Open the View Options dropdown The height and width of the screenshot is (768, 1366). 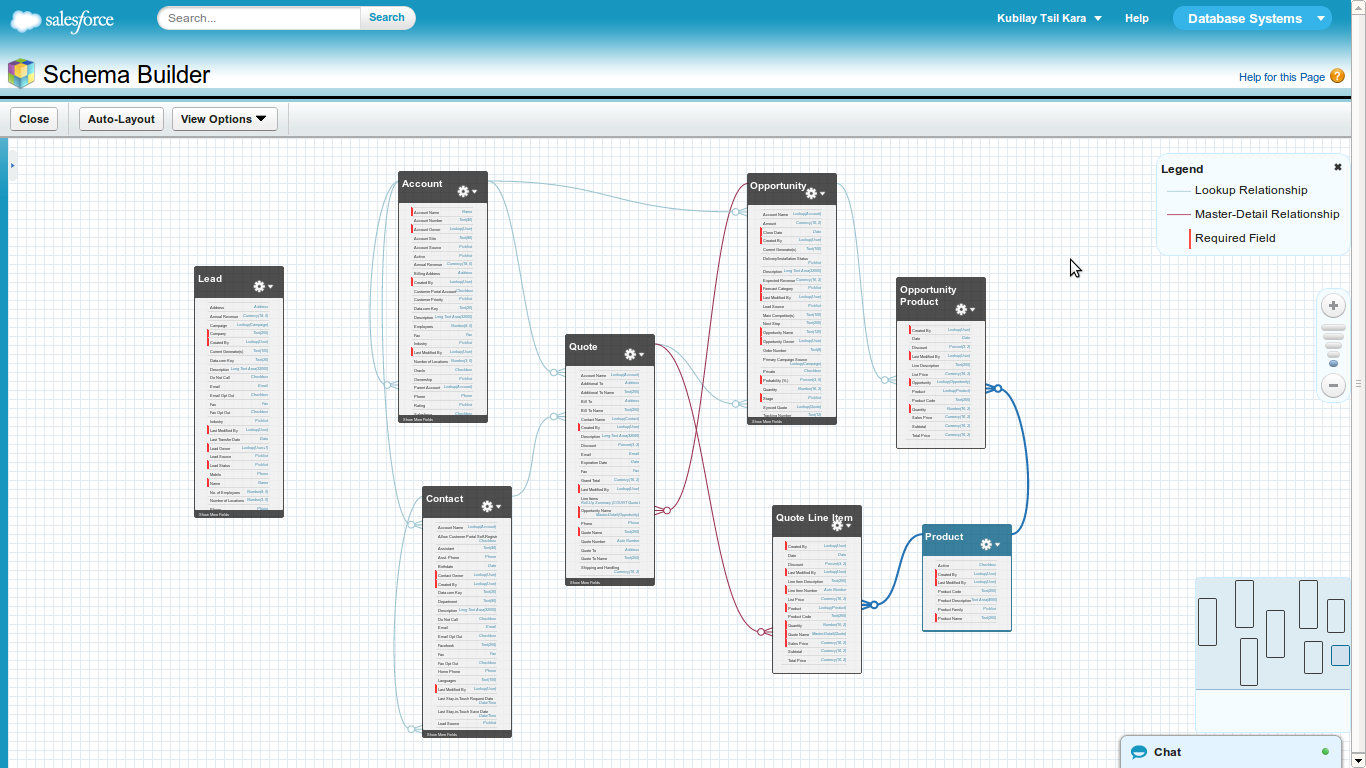click(224, 119)
